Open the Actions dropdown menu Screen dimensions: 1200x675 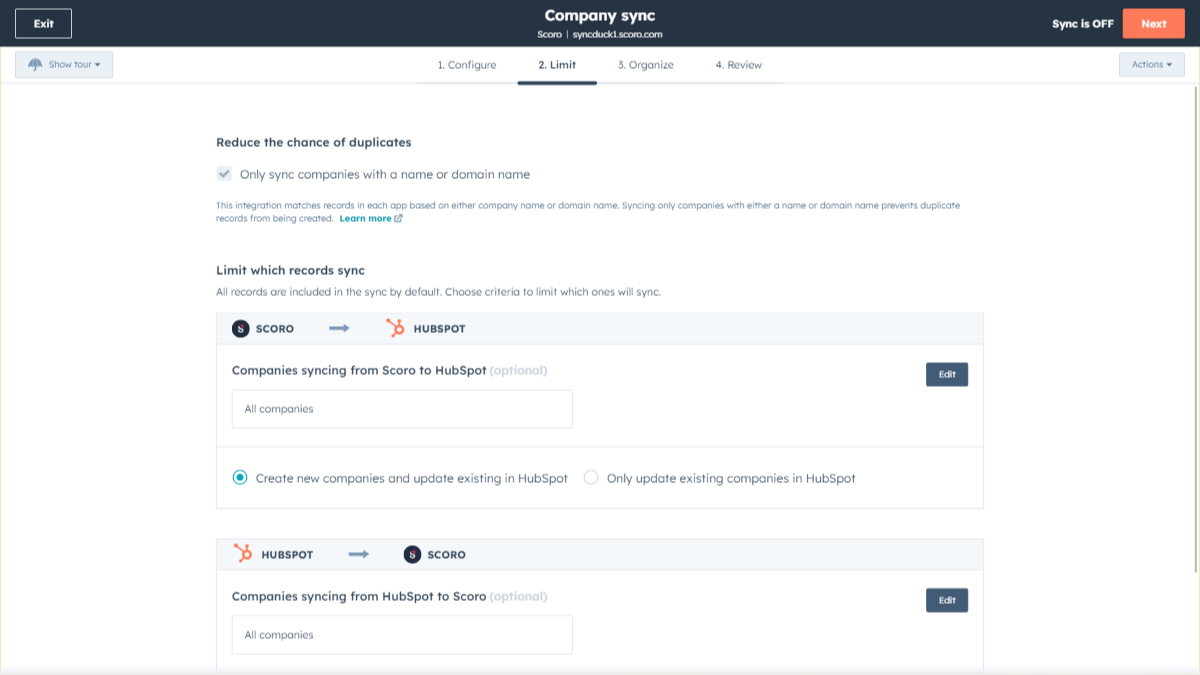click(x=1151, y=64)
